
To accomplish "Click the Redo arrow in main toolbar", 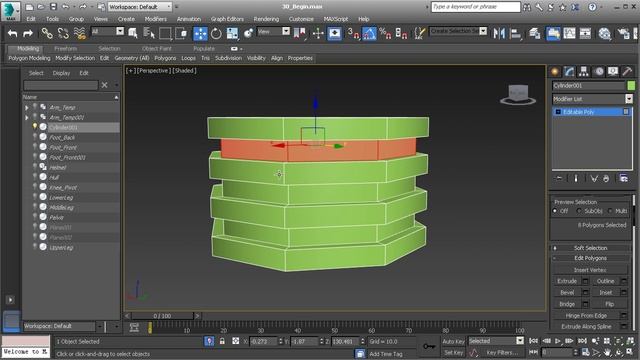I will [x=28, y=33].
